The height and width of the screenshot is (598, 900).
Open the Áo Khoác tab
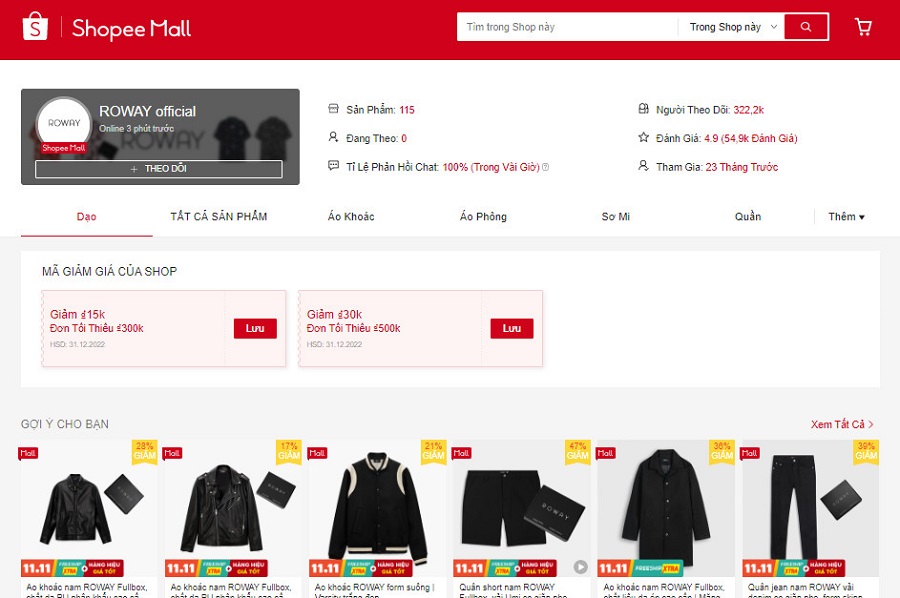pyautogui.click(x=351, y=216)
